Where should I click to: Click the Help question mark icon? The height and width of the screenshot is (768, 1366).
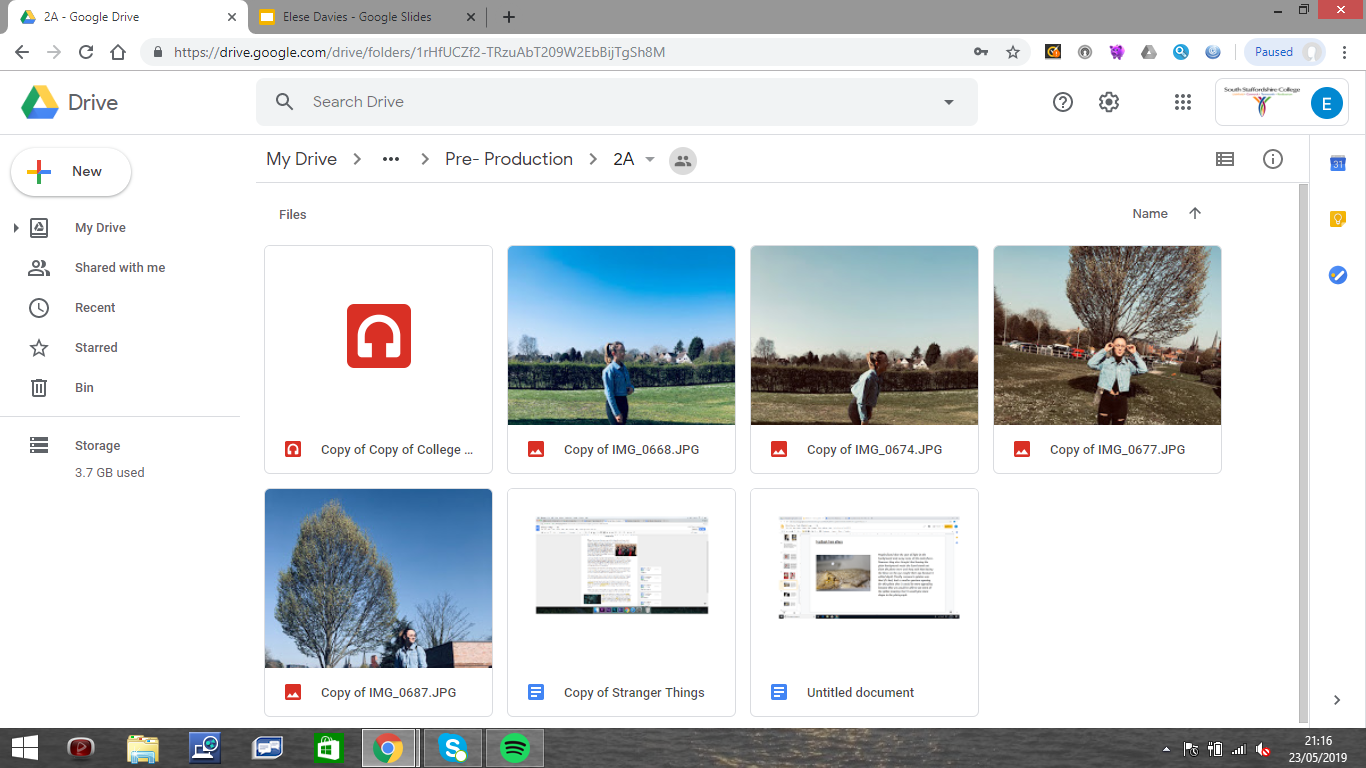point(1063,102)
